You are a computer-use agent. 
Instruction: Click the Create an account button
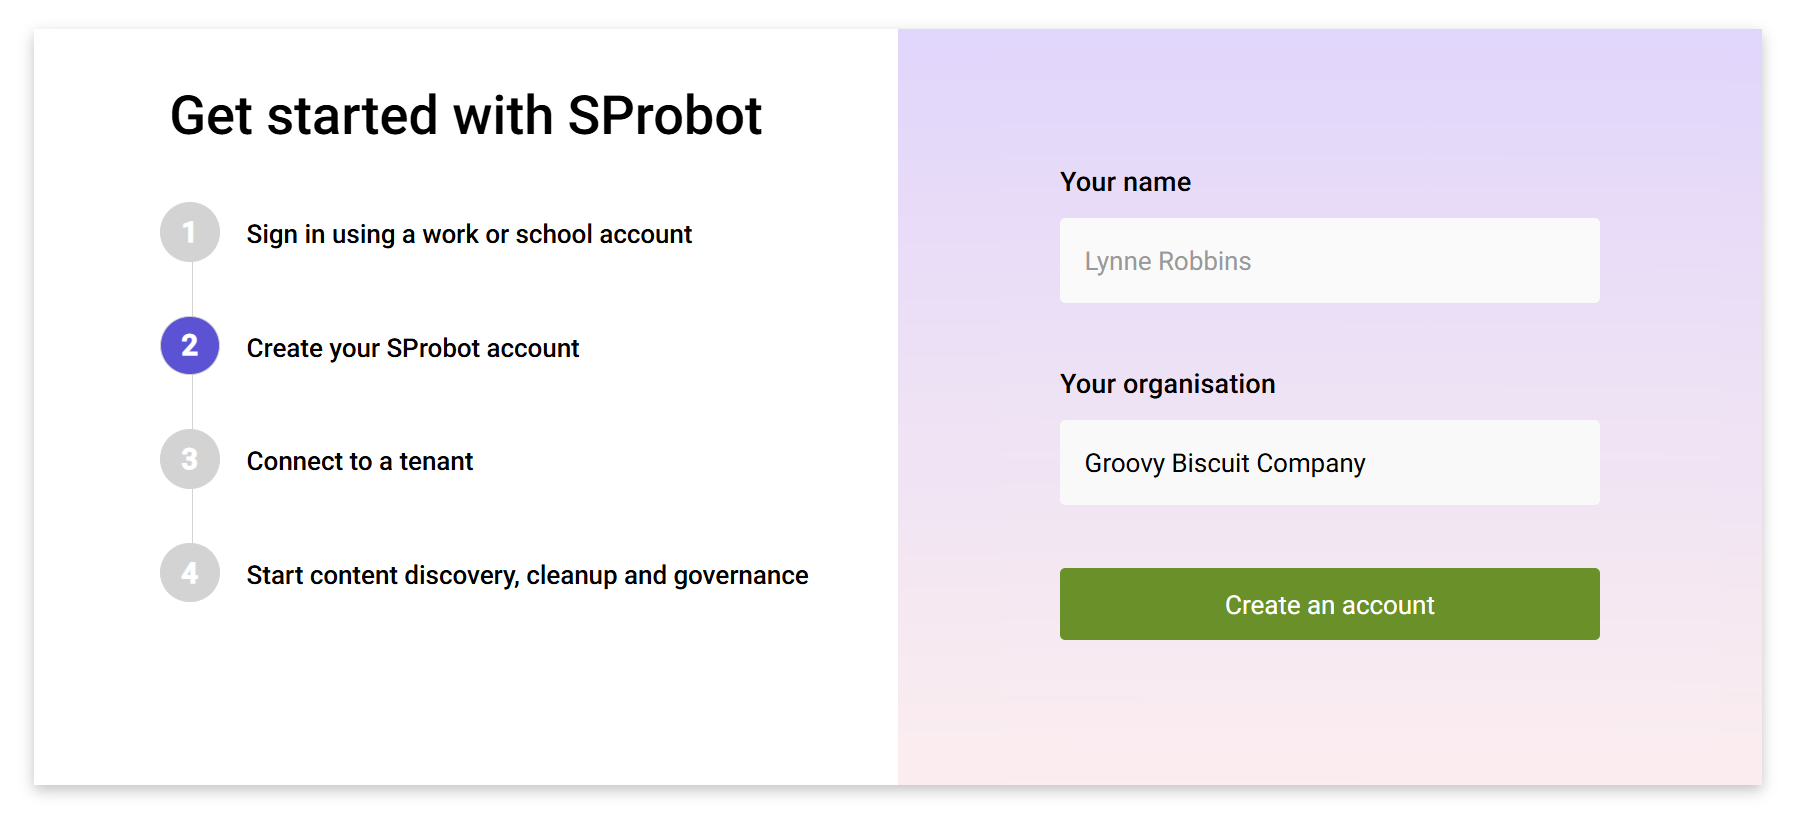click(x=1329, y=604)
